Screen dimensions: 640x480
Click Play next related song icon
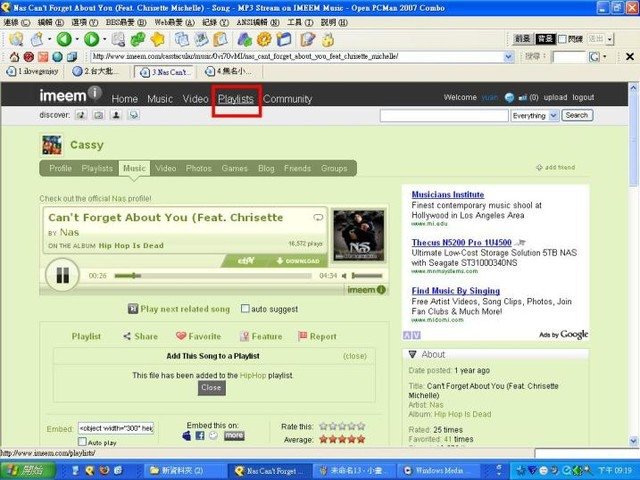pyautogui.click(x=133, y=309)
